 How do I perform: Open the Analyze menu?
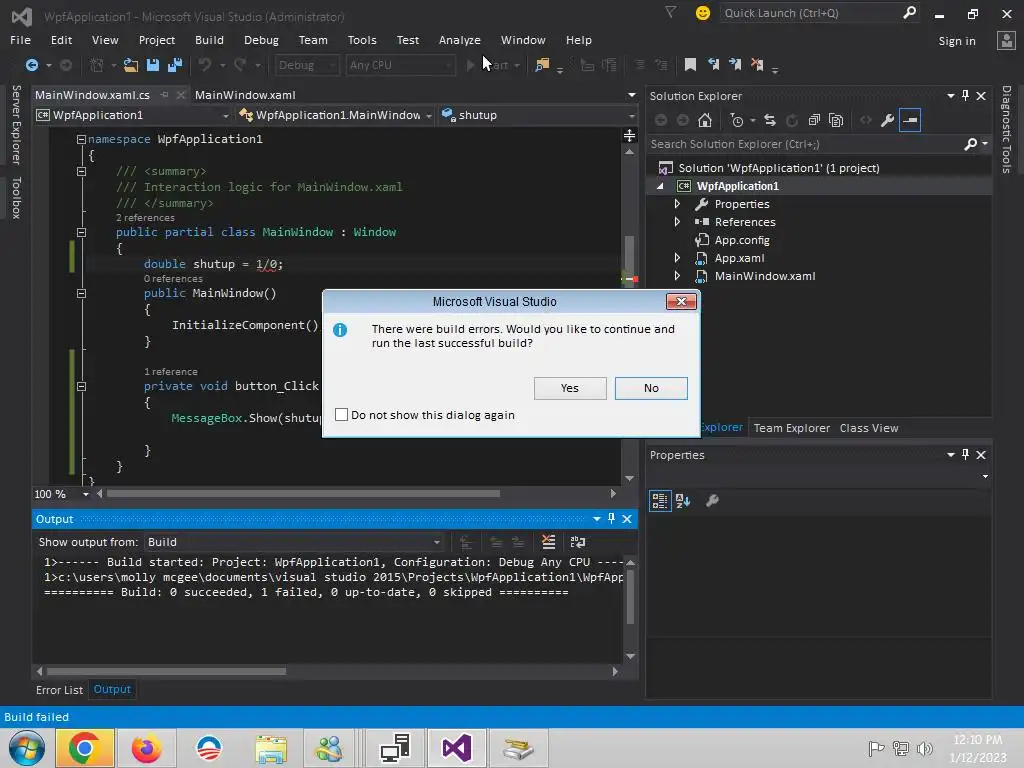460,40
